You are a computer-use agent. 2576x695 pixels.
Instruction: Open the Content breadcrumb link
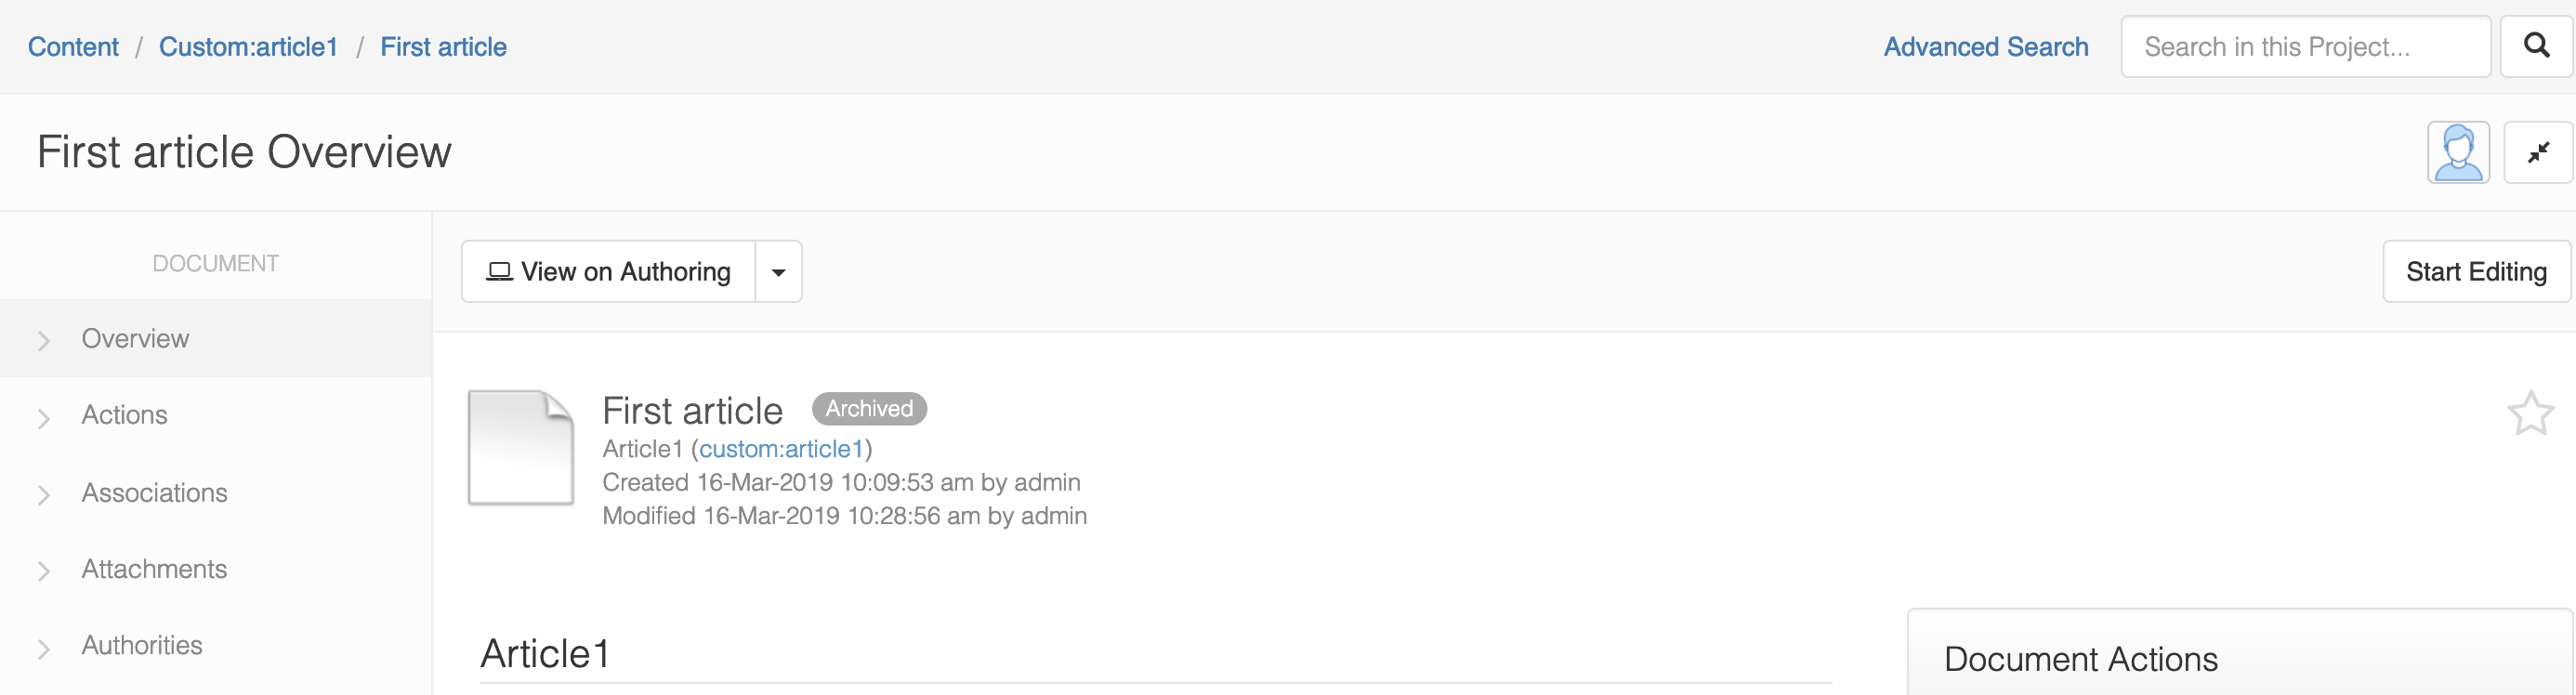73,47
